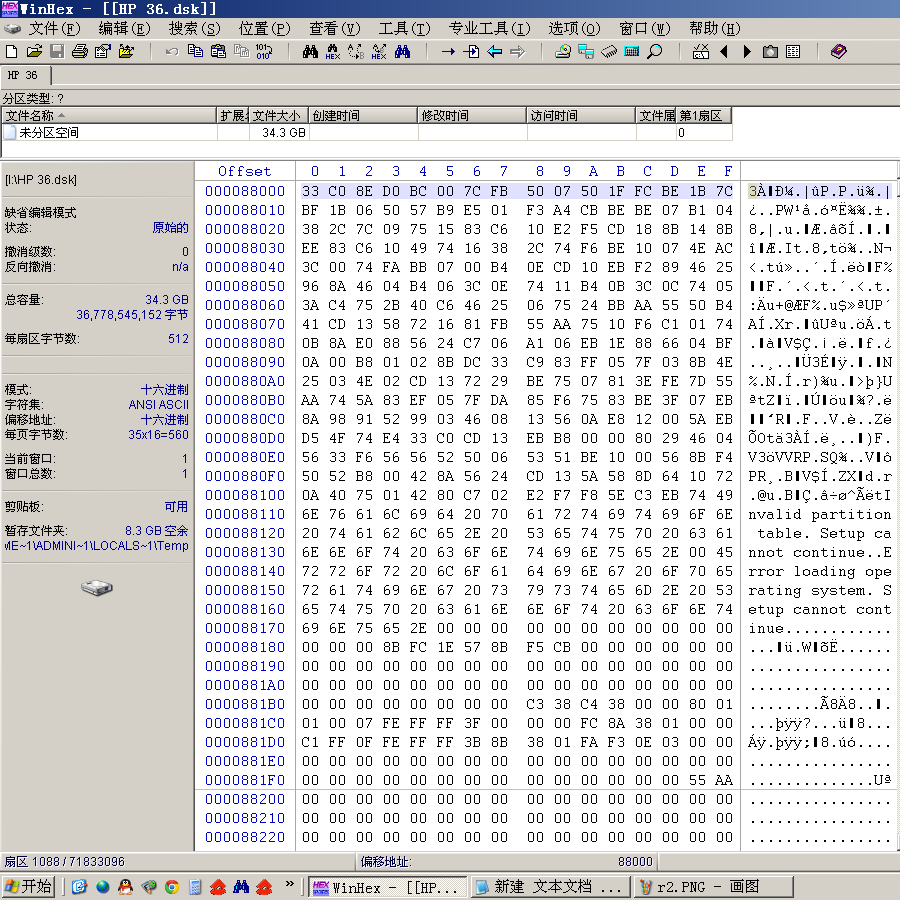Sort by the 文件名称 column header

pos(108,115)
